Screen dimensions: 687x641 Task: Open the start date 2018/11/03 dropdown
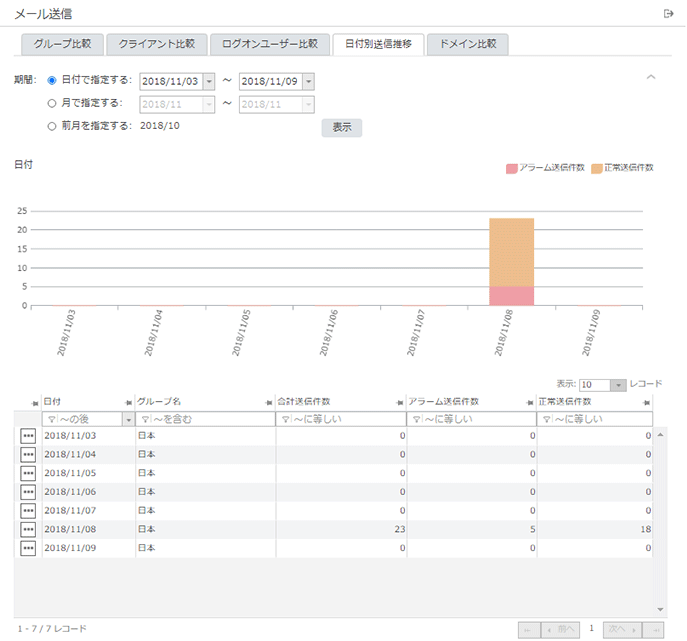[209, 81]
